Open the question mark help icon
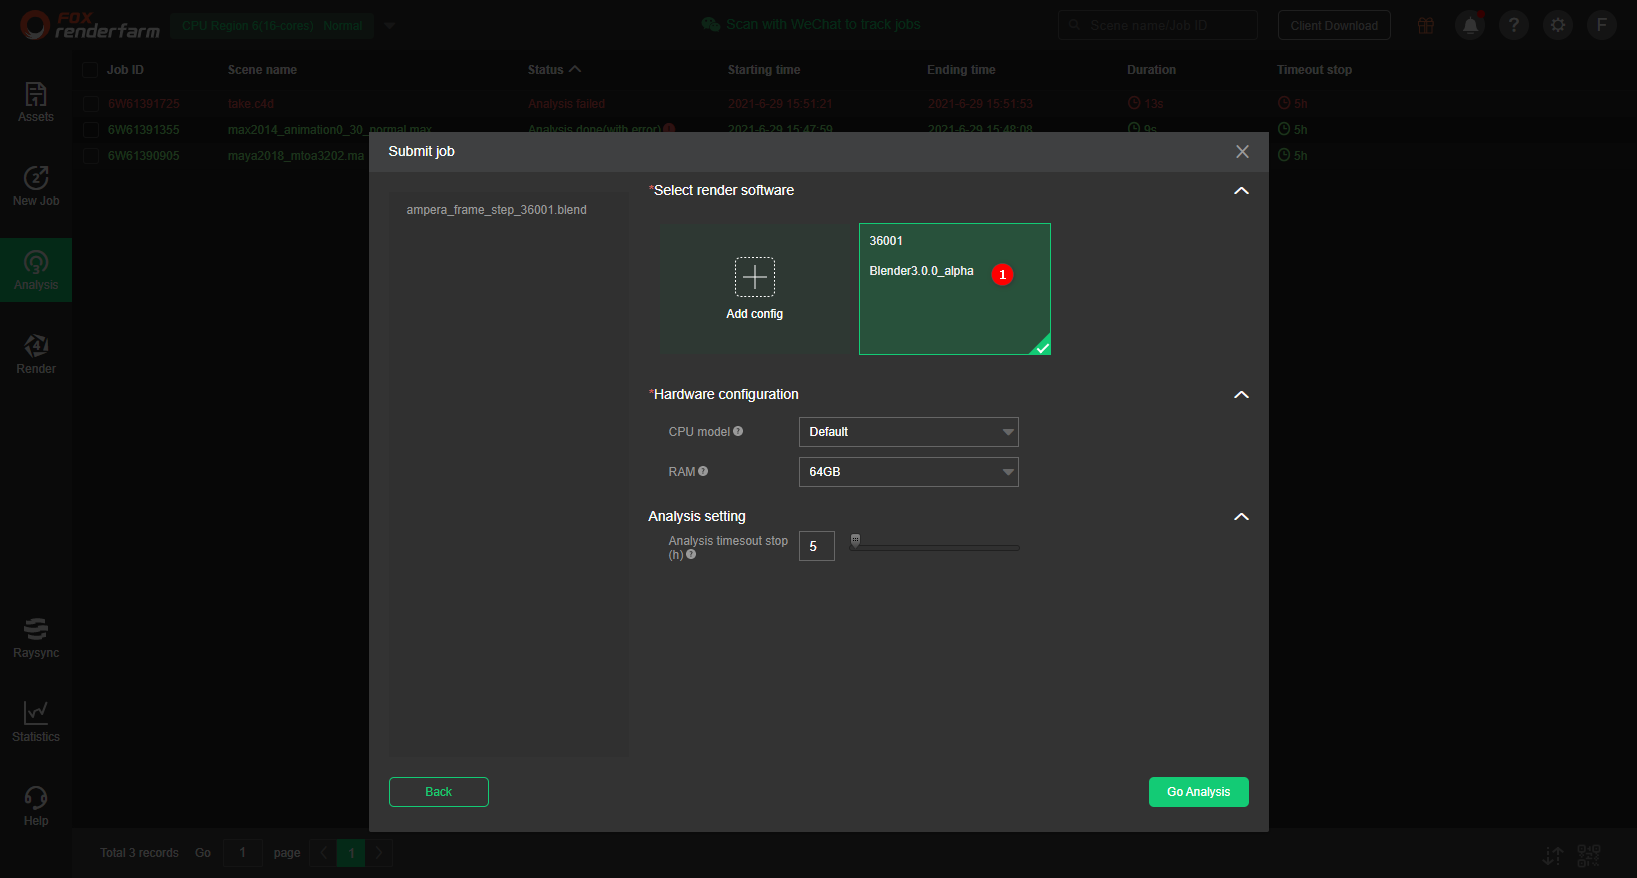 point(1514,25)
